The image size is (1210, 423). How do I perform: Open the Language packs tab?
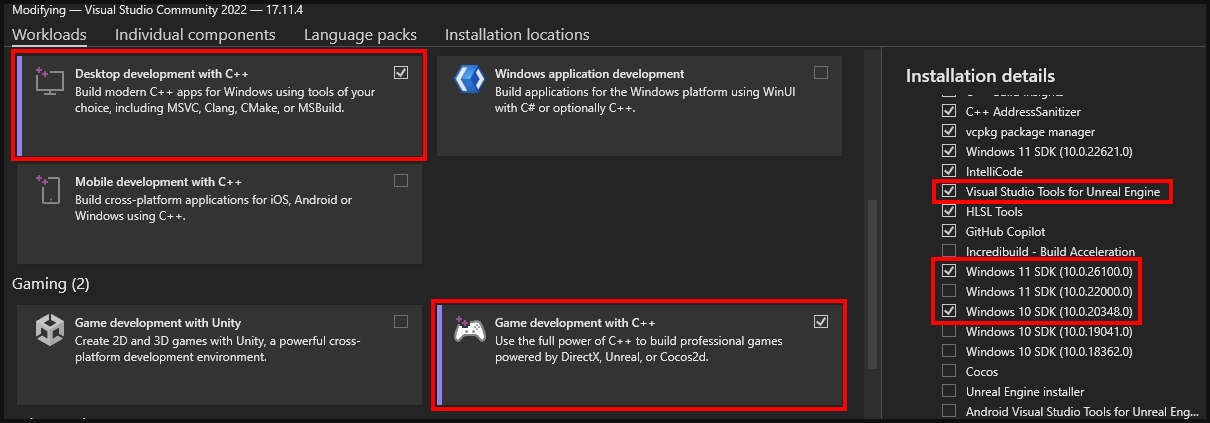pos(360,35)
